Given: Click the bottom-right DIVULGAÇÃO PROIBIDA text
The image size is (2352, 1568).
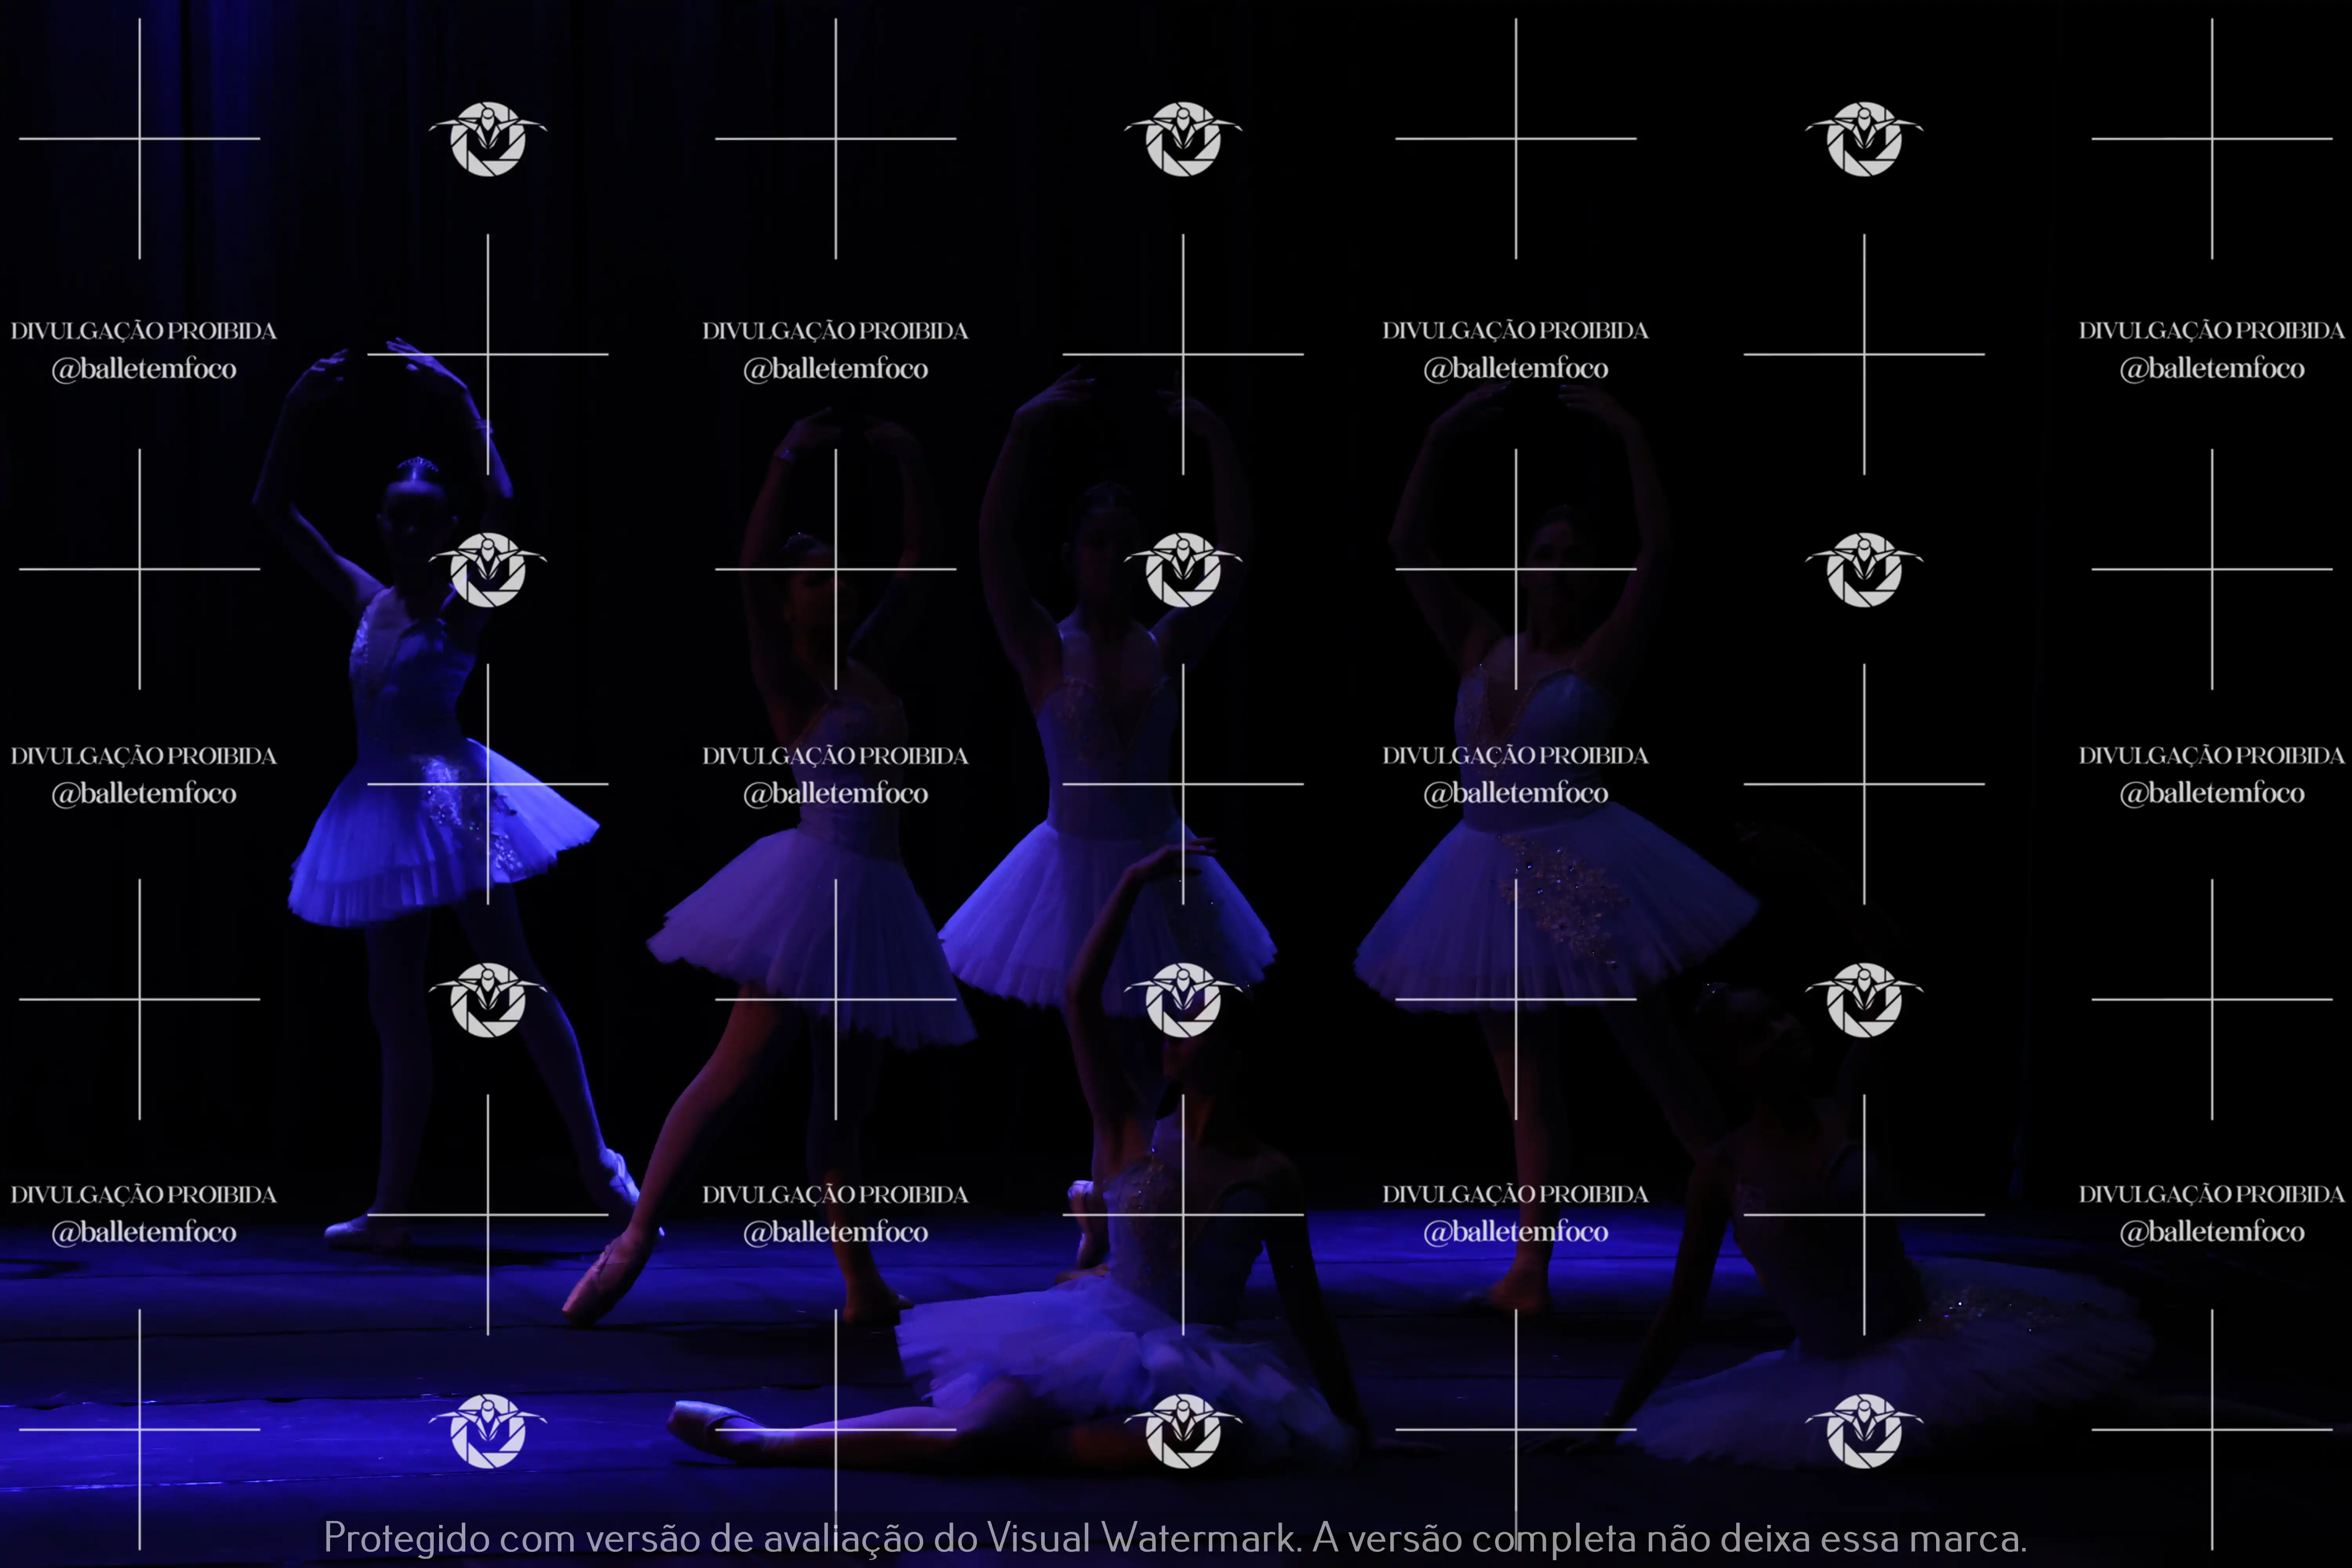Looking at the screenshot, I should point(2212,1195).
